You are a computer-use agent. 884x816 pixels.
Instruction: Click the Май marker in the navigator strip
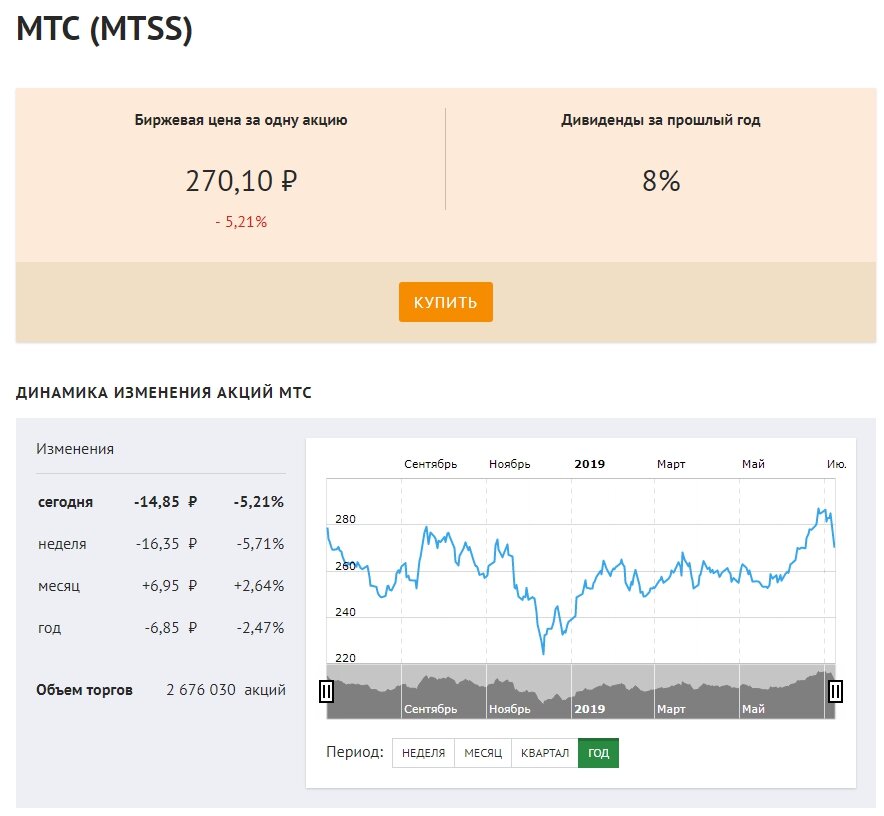(x=753, y=709)
